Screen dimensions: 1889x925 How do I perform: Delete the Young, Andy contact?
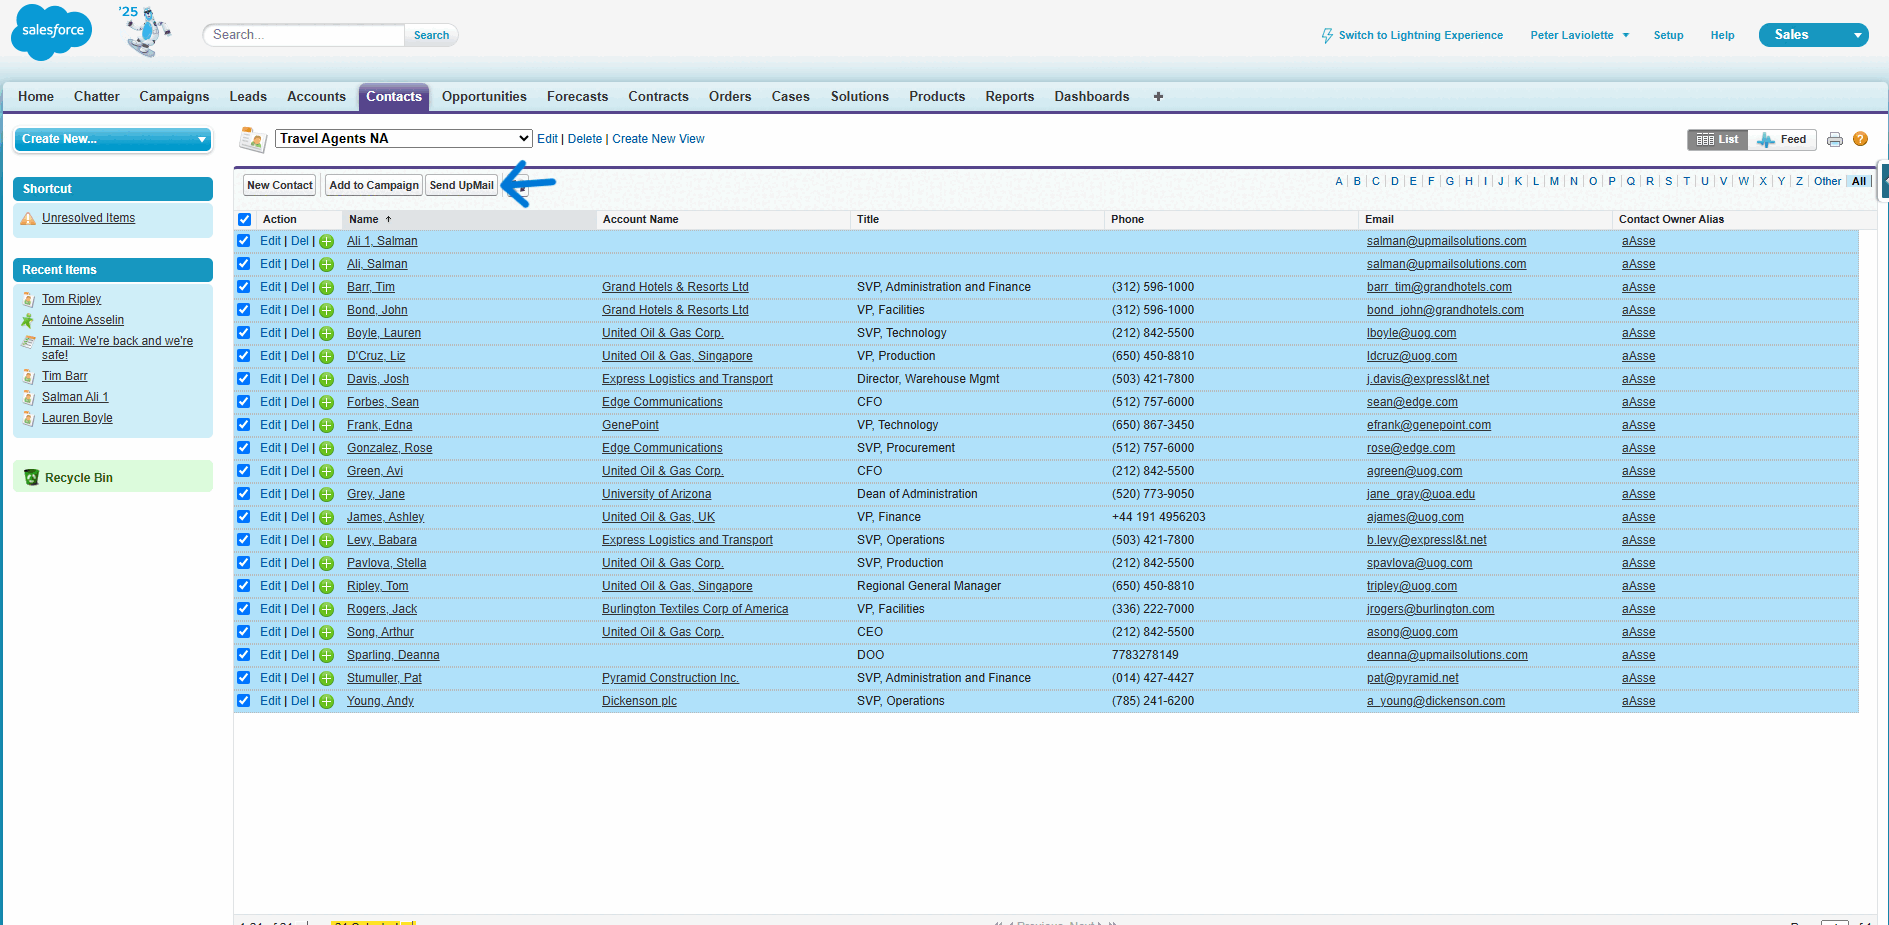tap(300, 701)
